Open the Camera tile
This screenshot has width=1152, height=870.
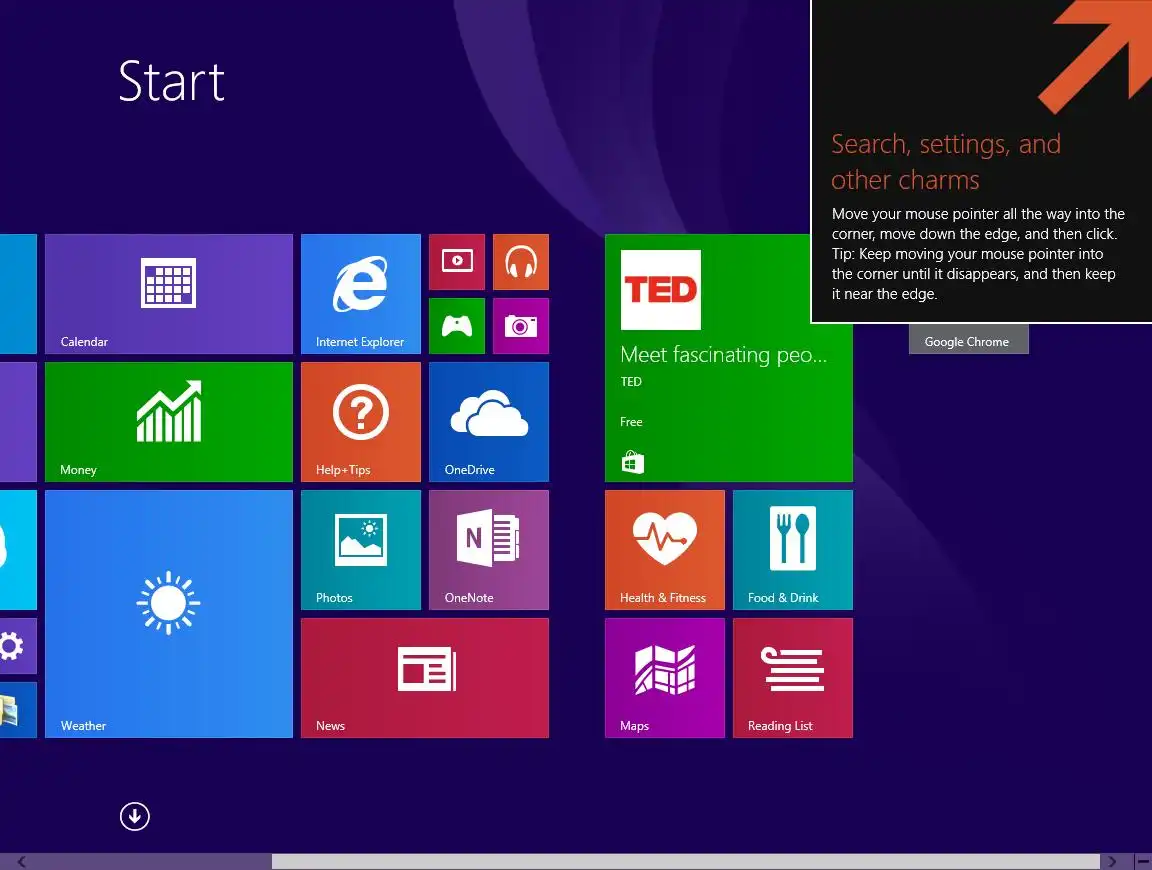[521, 326]
